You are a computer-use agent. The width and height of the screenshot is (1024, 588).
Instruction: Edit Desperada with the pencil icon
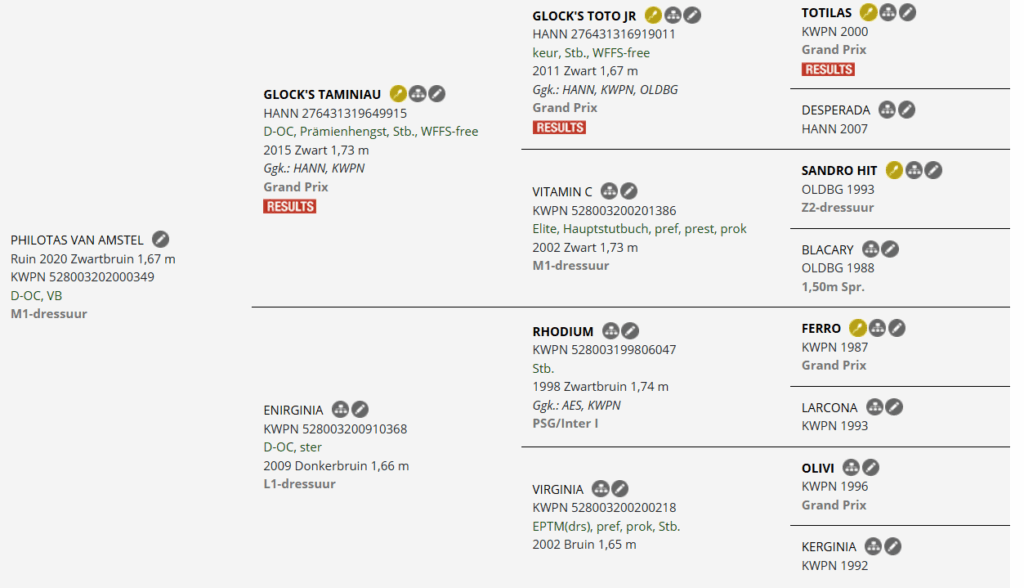click(906, 109)
